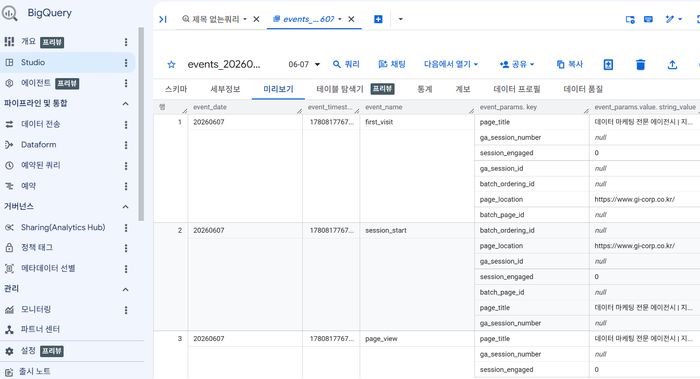Collapse the 파이프라인 및 통합 section

[x=125, y=104]
